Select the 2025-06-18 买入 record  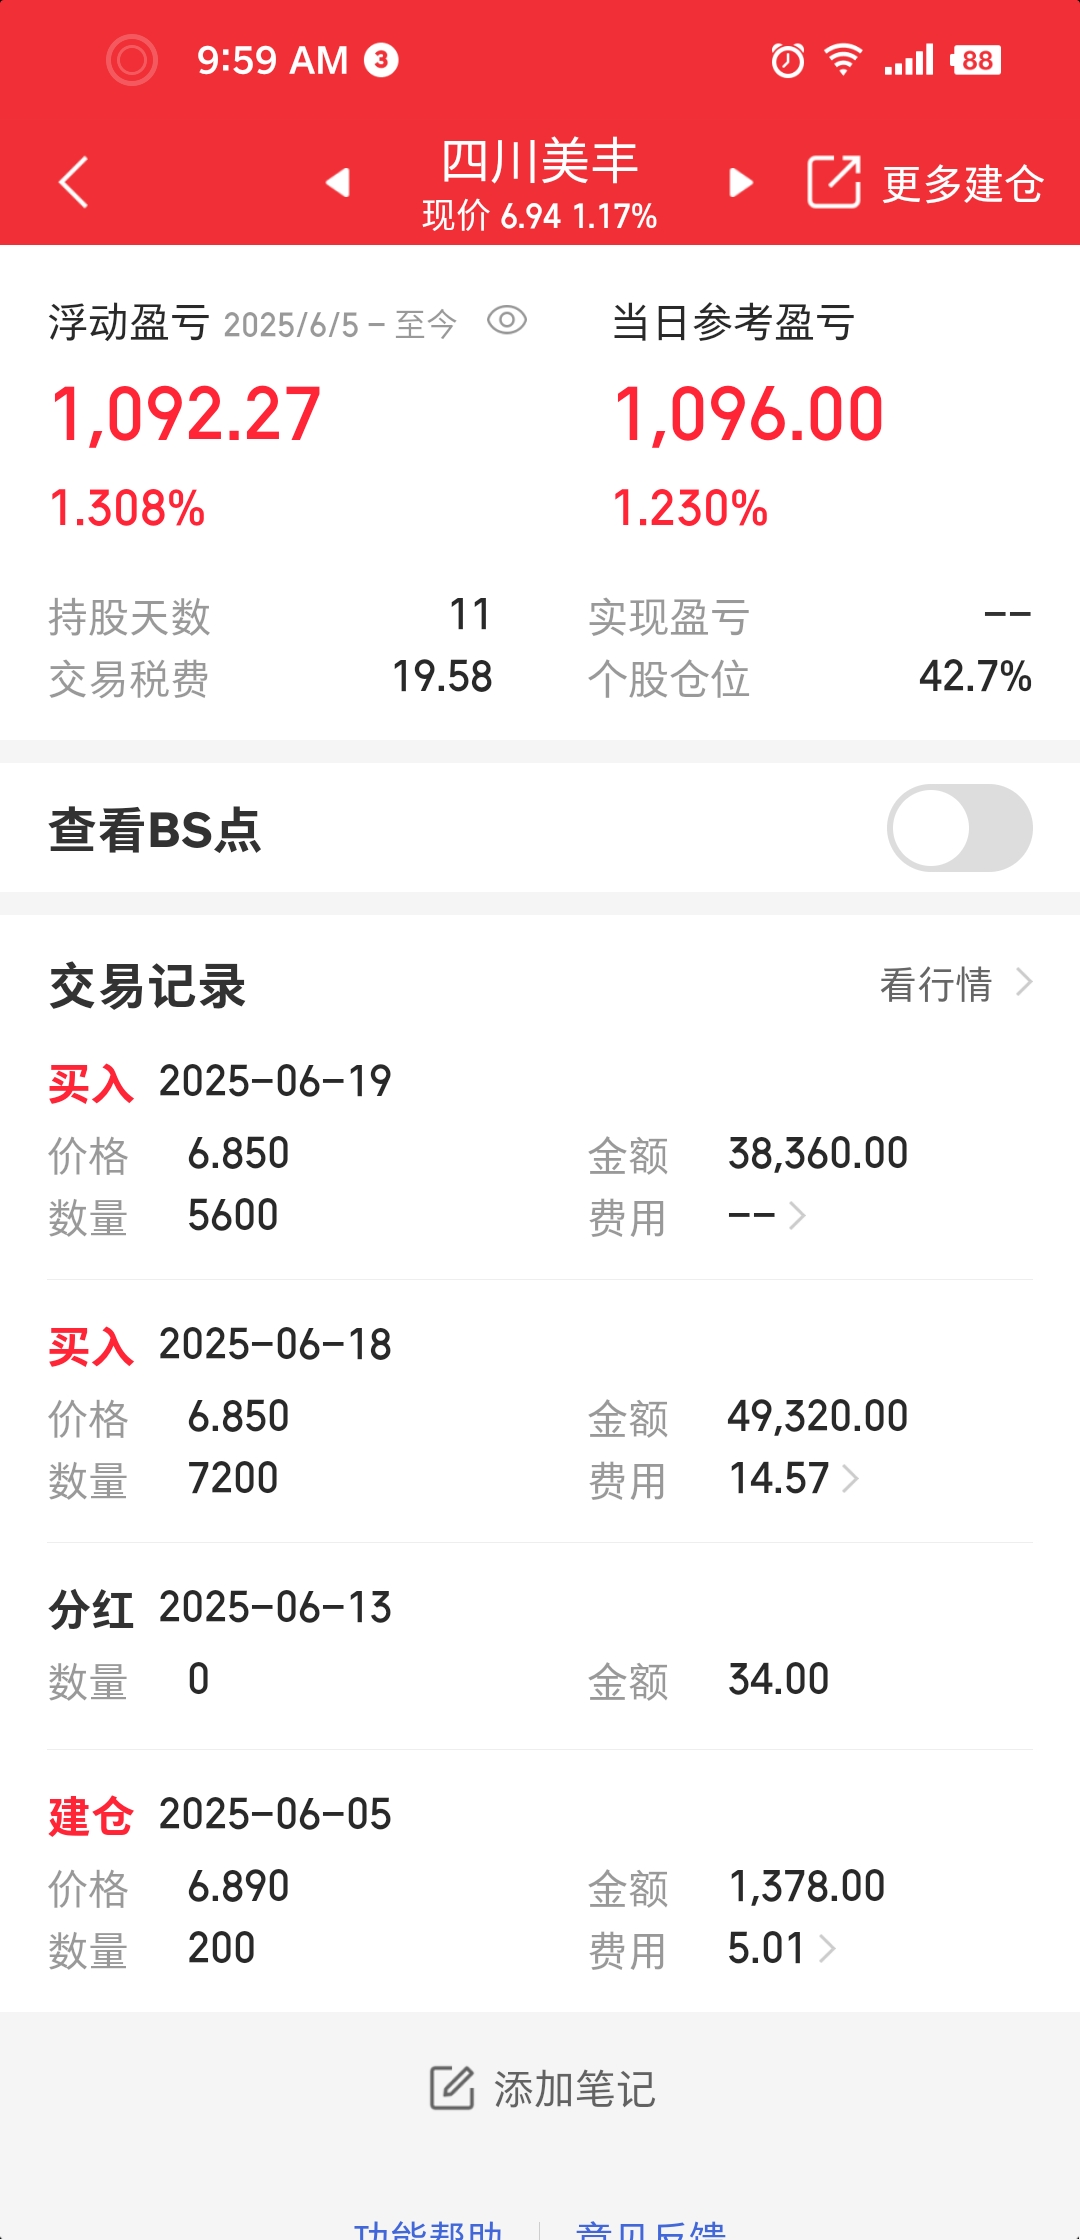[540, 1411]
